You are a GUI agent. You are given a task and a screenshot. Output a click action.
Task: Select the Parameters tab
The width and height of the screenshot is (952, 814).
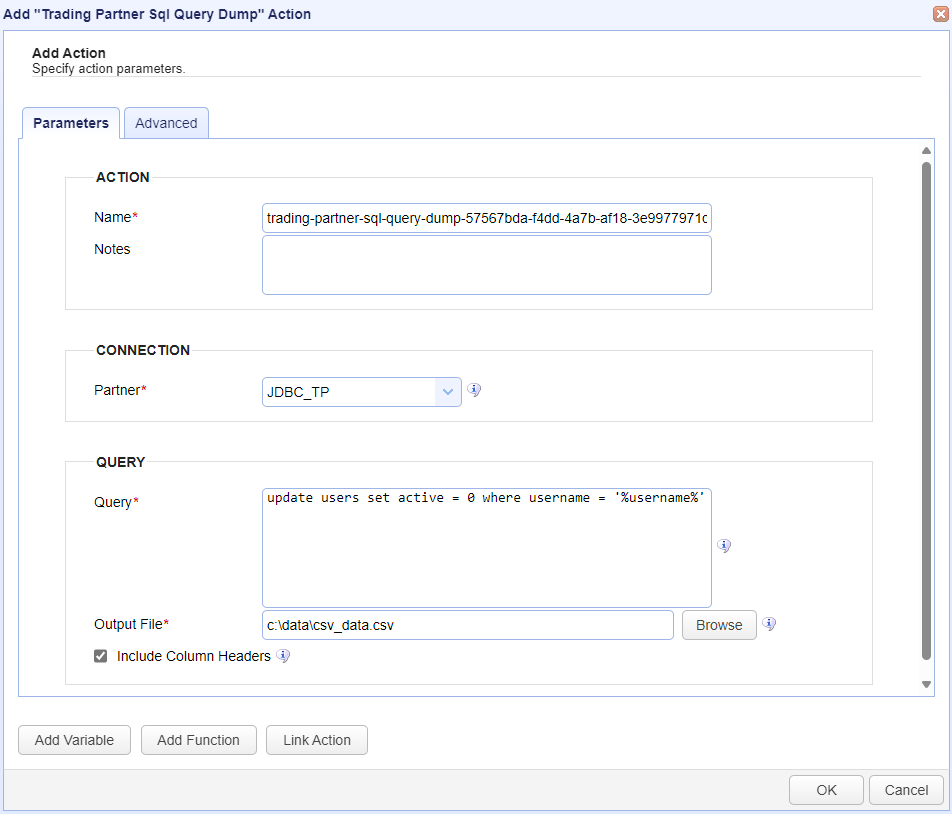[71, 123]
